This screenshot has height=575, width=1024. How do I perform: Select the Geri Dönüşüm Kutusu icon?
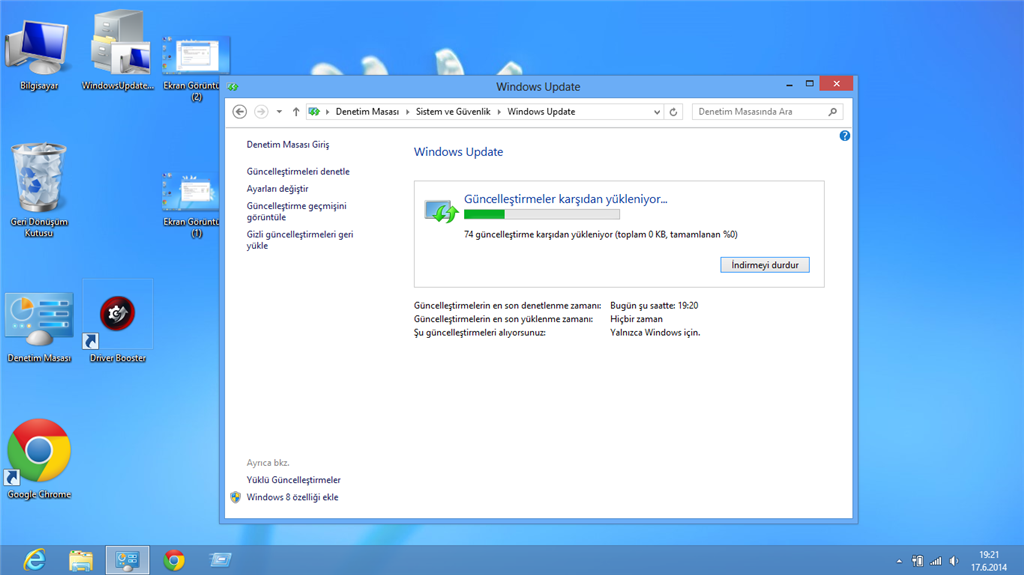(39, 190)
